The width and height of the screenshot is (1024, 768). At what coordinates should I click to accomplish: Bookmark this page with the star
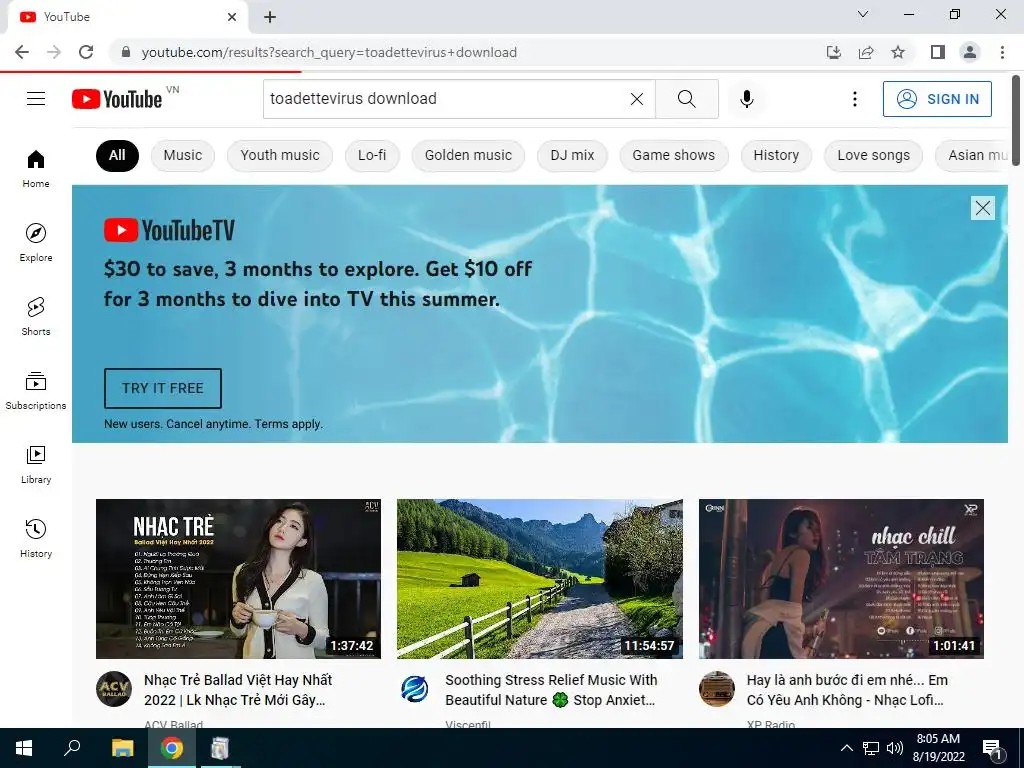[x=898, y=52]
